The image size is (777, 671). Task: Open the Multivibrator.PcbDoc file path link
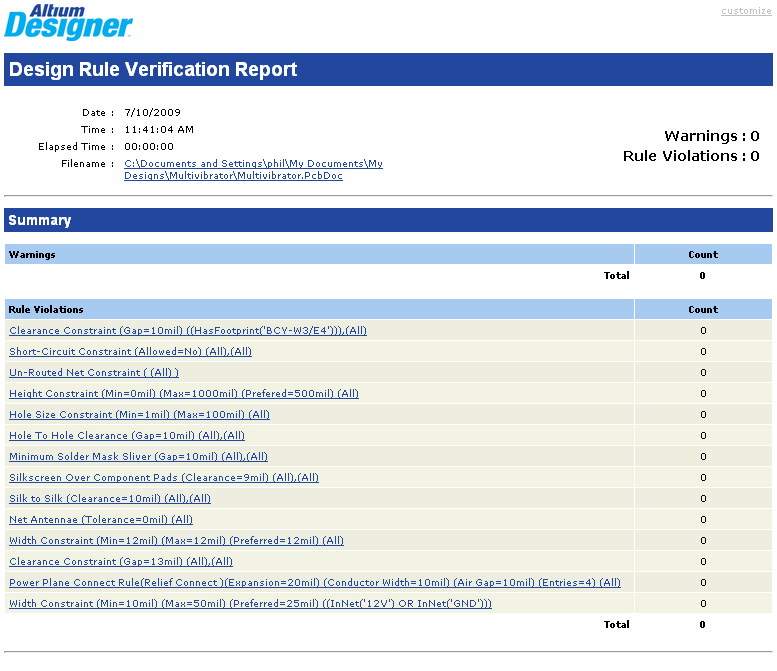coord(253,169)
